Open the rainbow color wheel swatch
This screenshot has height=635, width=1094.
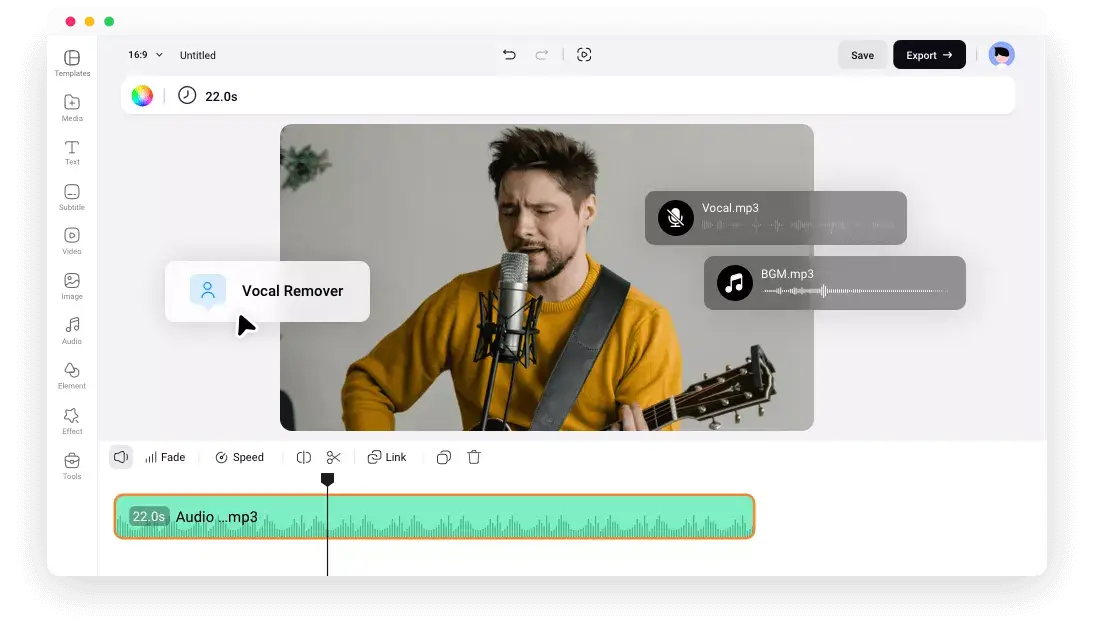click(x=142, y=96)
